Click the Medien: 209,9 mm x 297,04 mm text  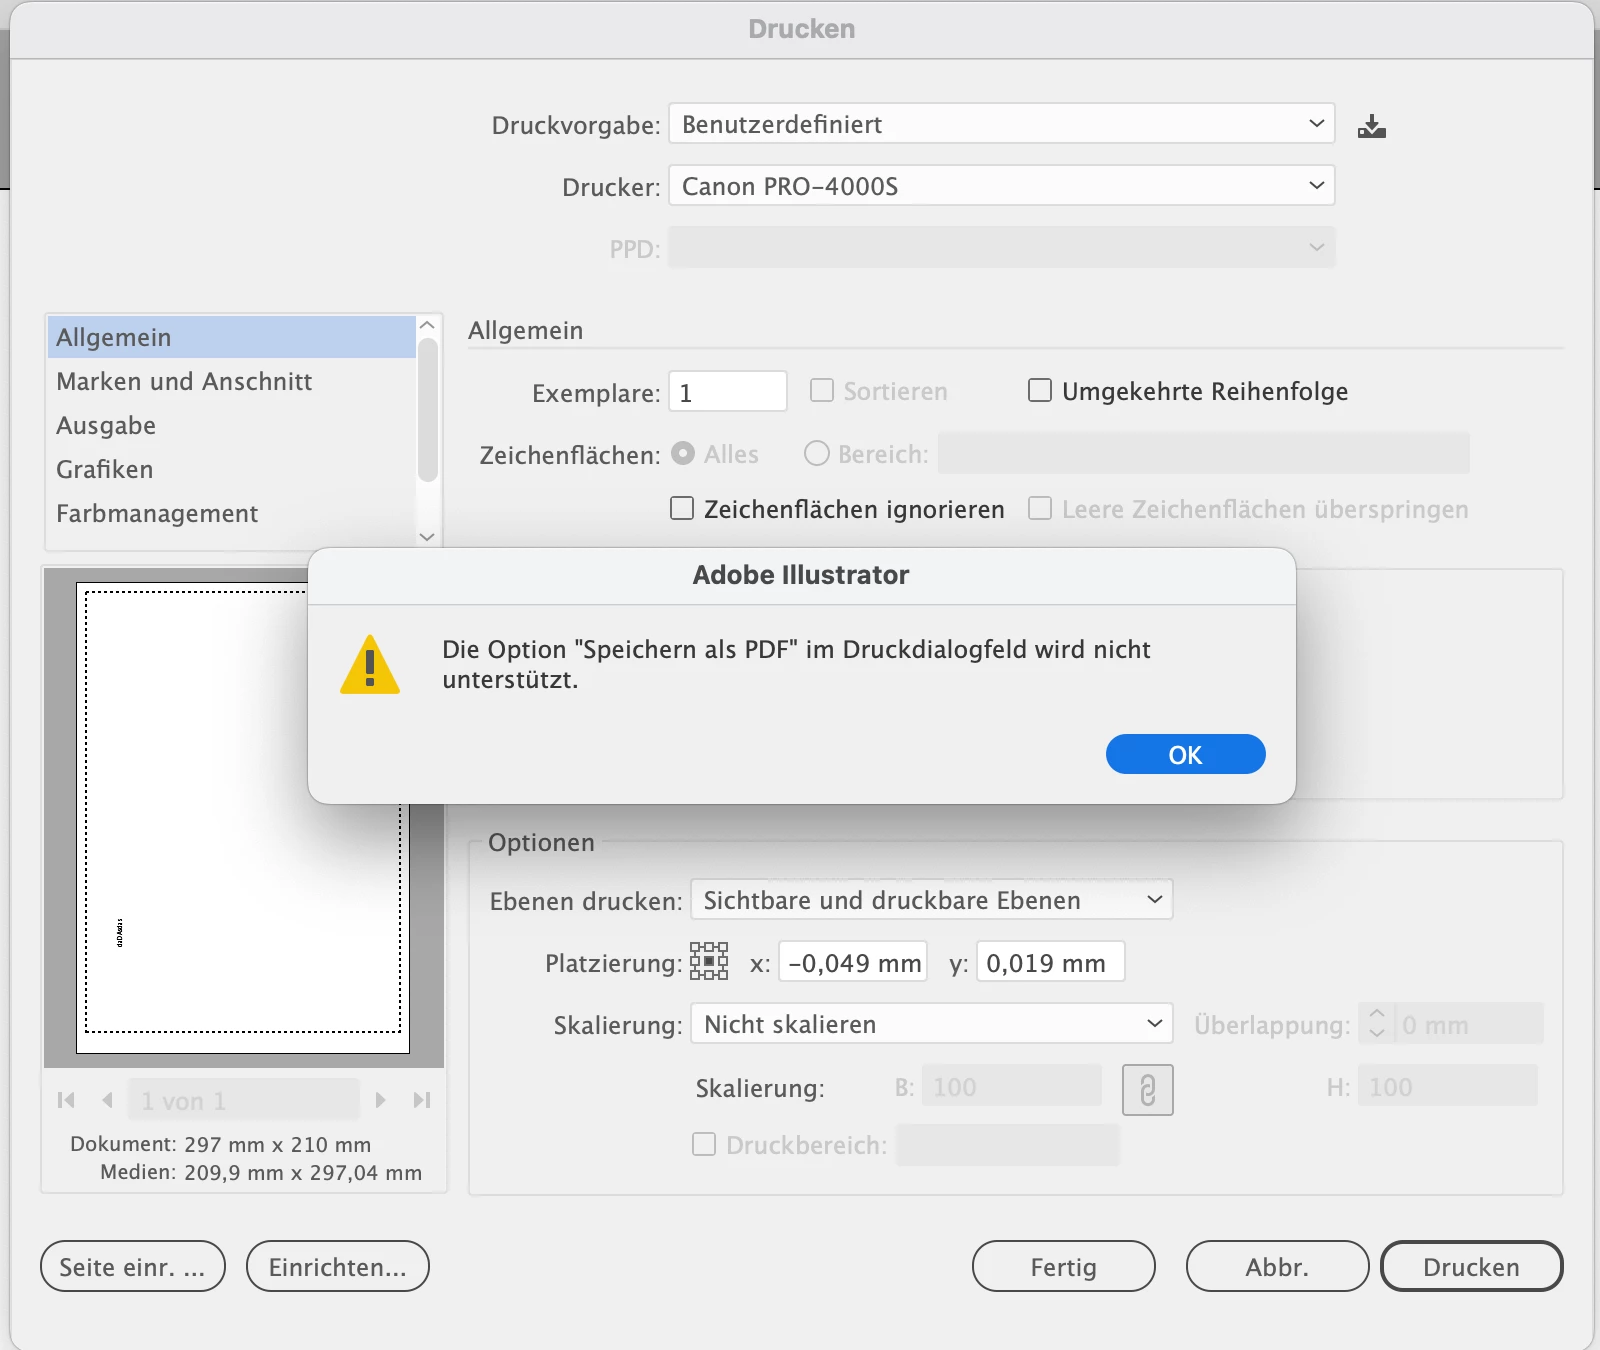click(261, 1172)
